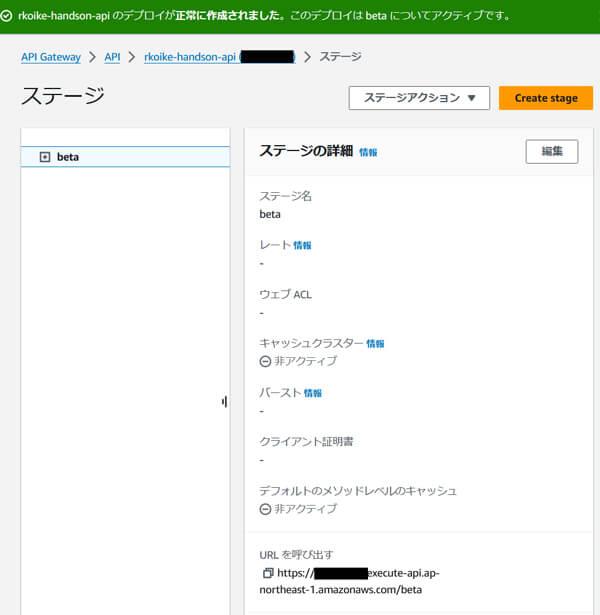The height and width of the screenshot is (615, 600).
Task: Click the invoke URL text
Action: [349, 581]
